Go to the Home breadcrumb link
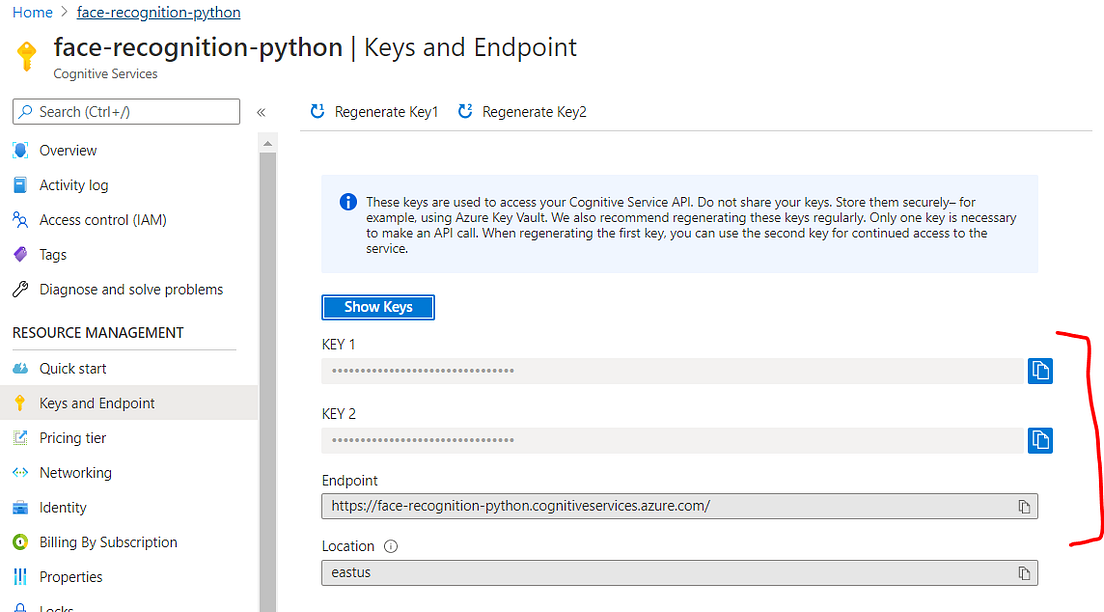This screenshot has width=1104, height=612. (32, 13)
